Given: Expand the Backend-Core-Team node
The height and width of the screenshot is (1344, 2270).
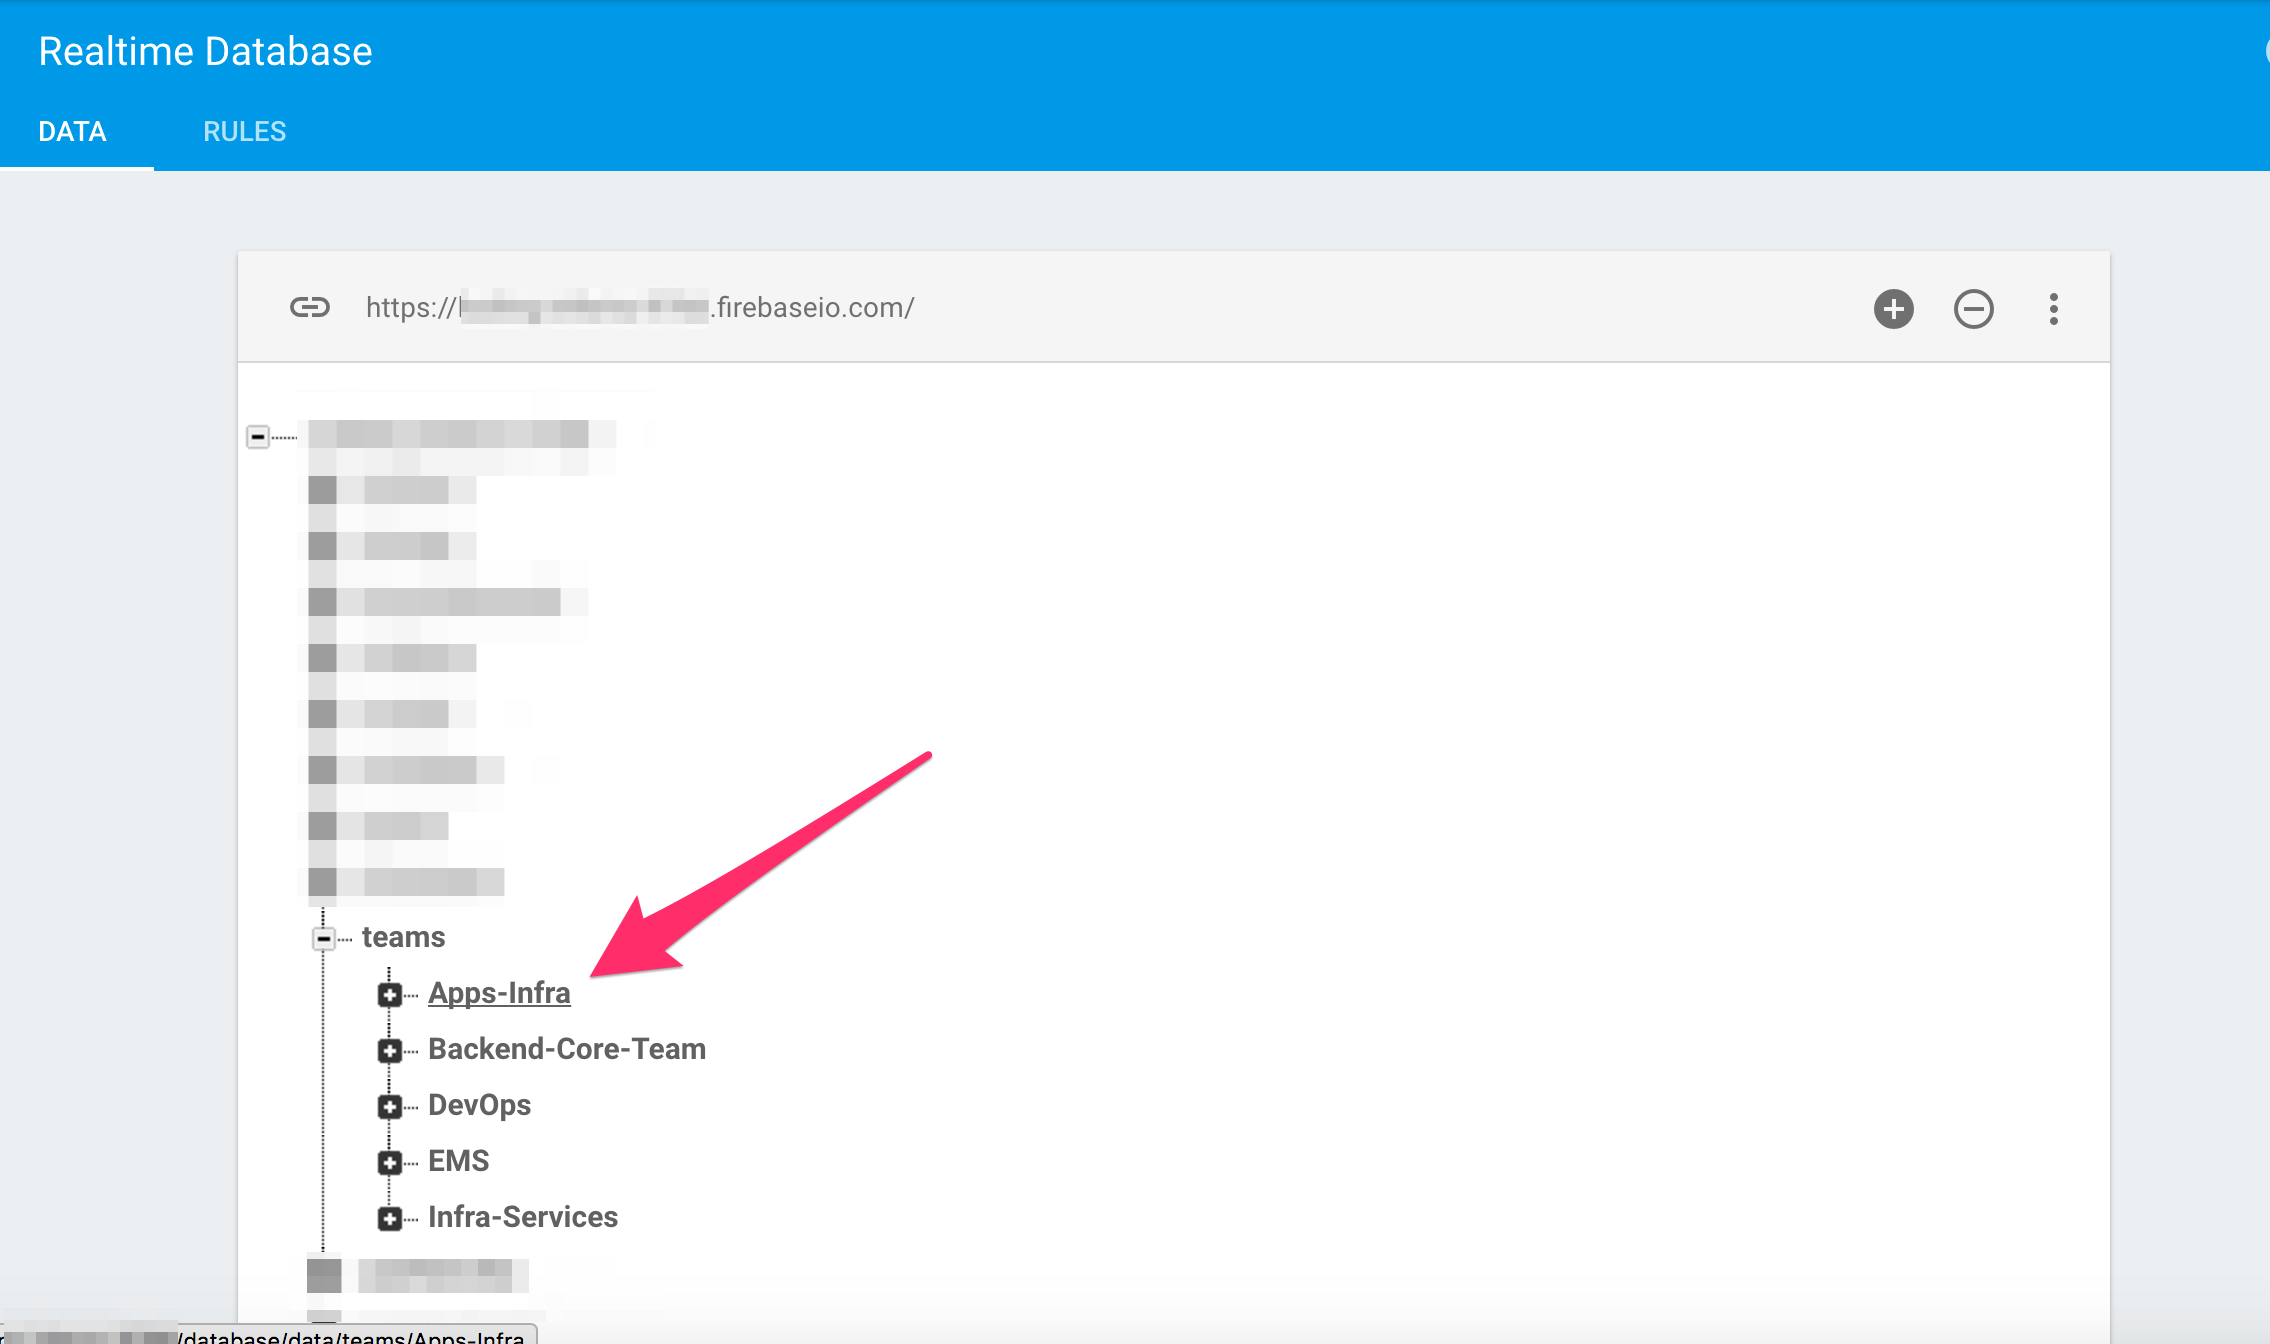Looking at the screenshot, I should (x=390, y=1051).
